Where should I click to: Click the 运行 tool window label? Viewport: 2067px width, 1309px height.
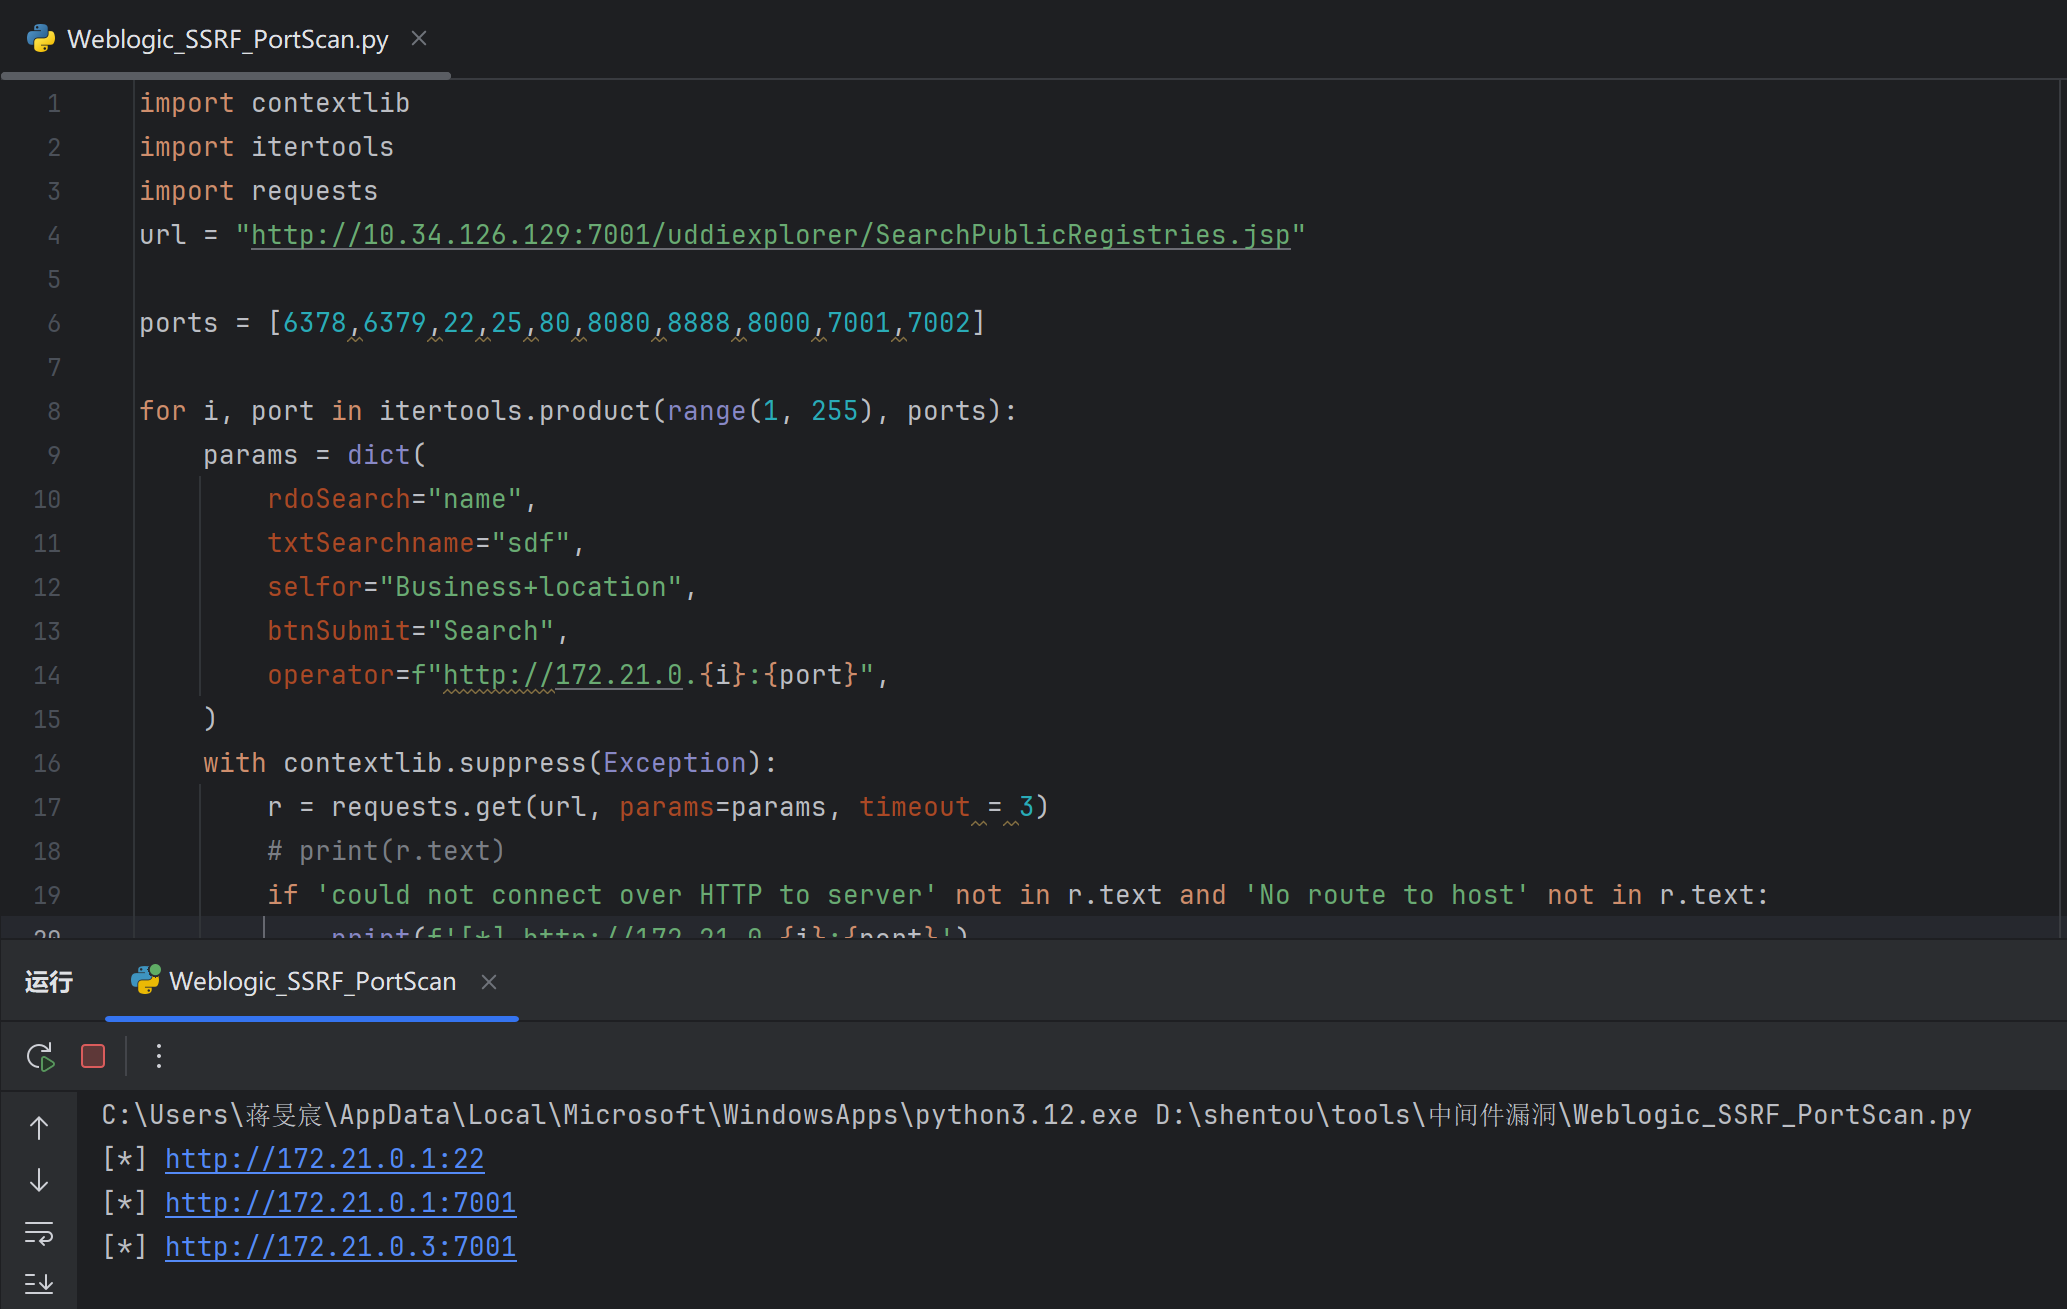(49, 982)
